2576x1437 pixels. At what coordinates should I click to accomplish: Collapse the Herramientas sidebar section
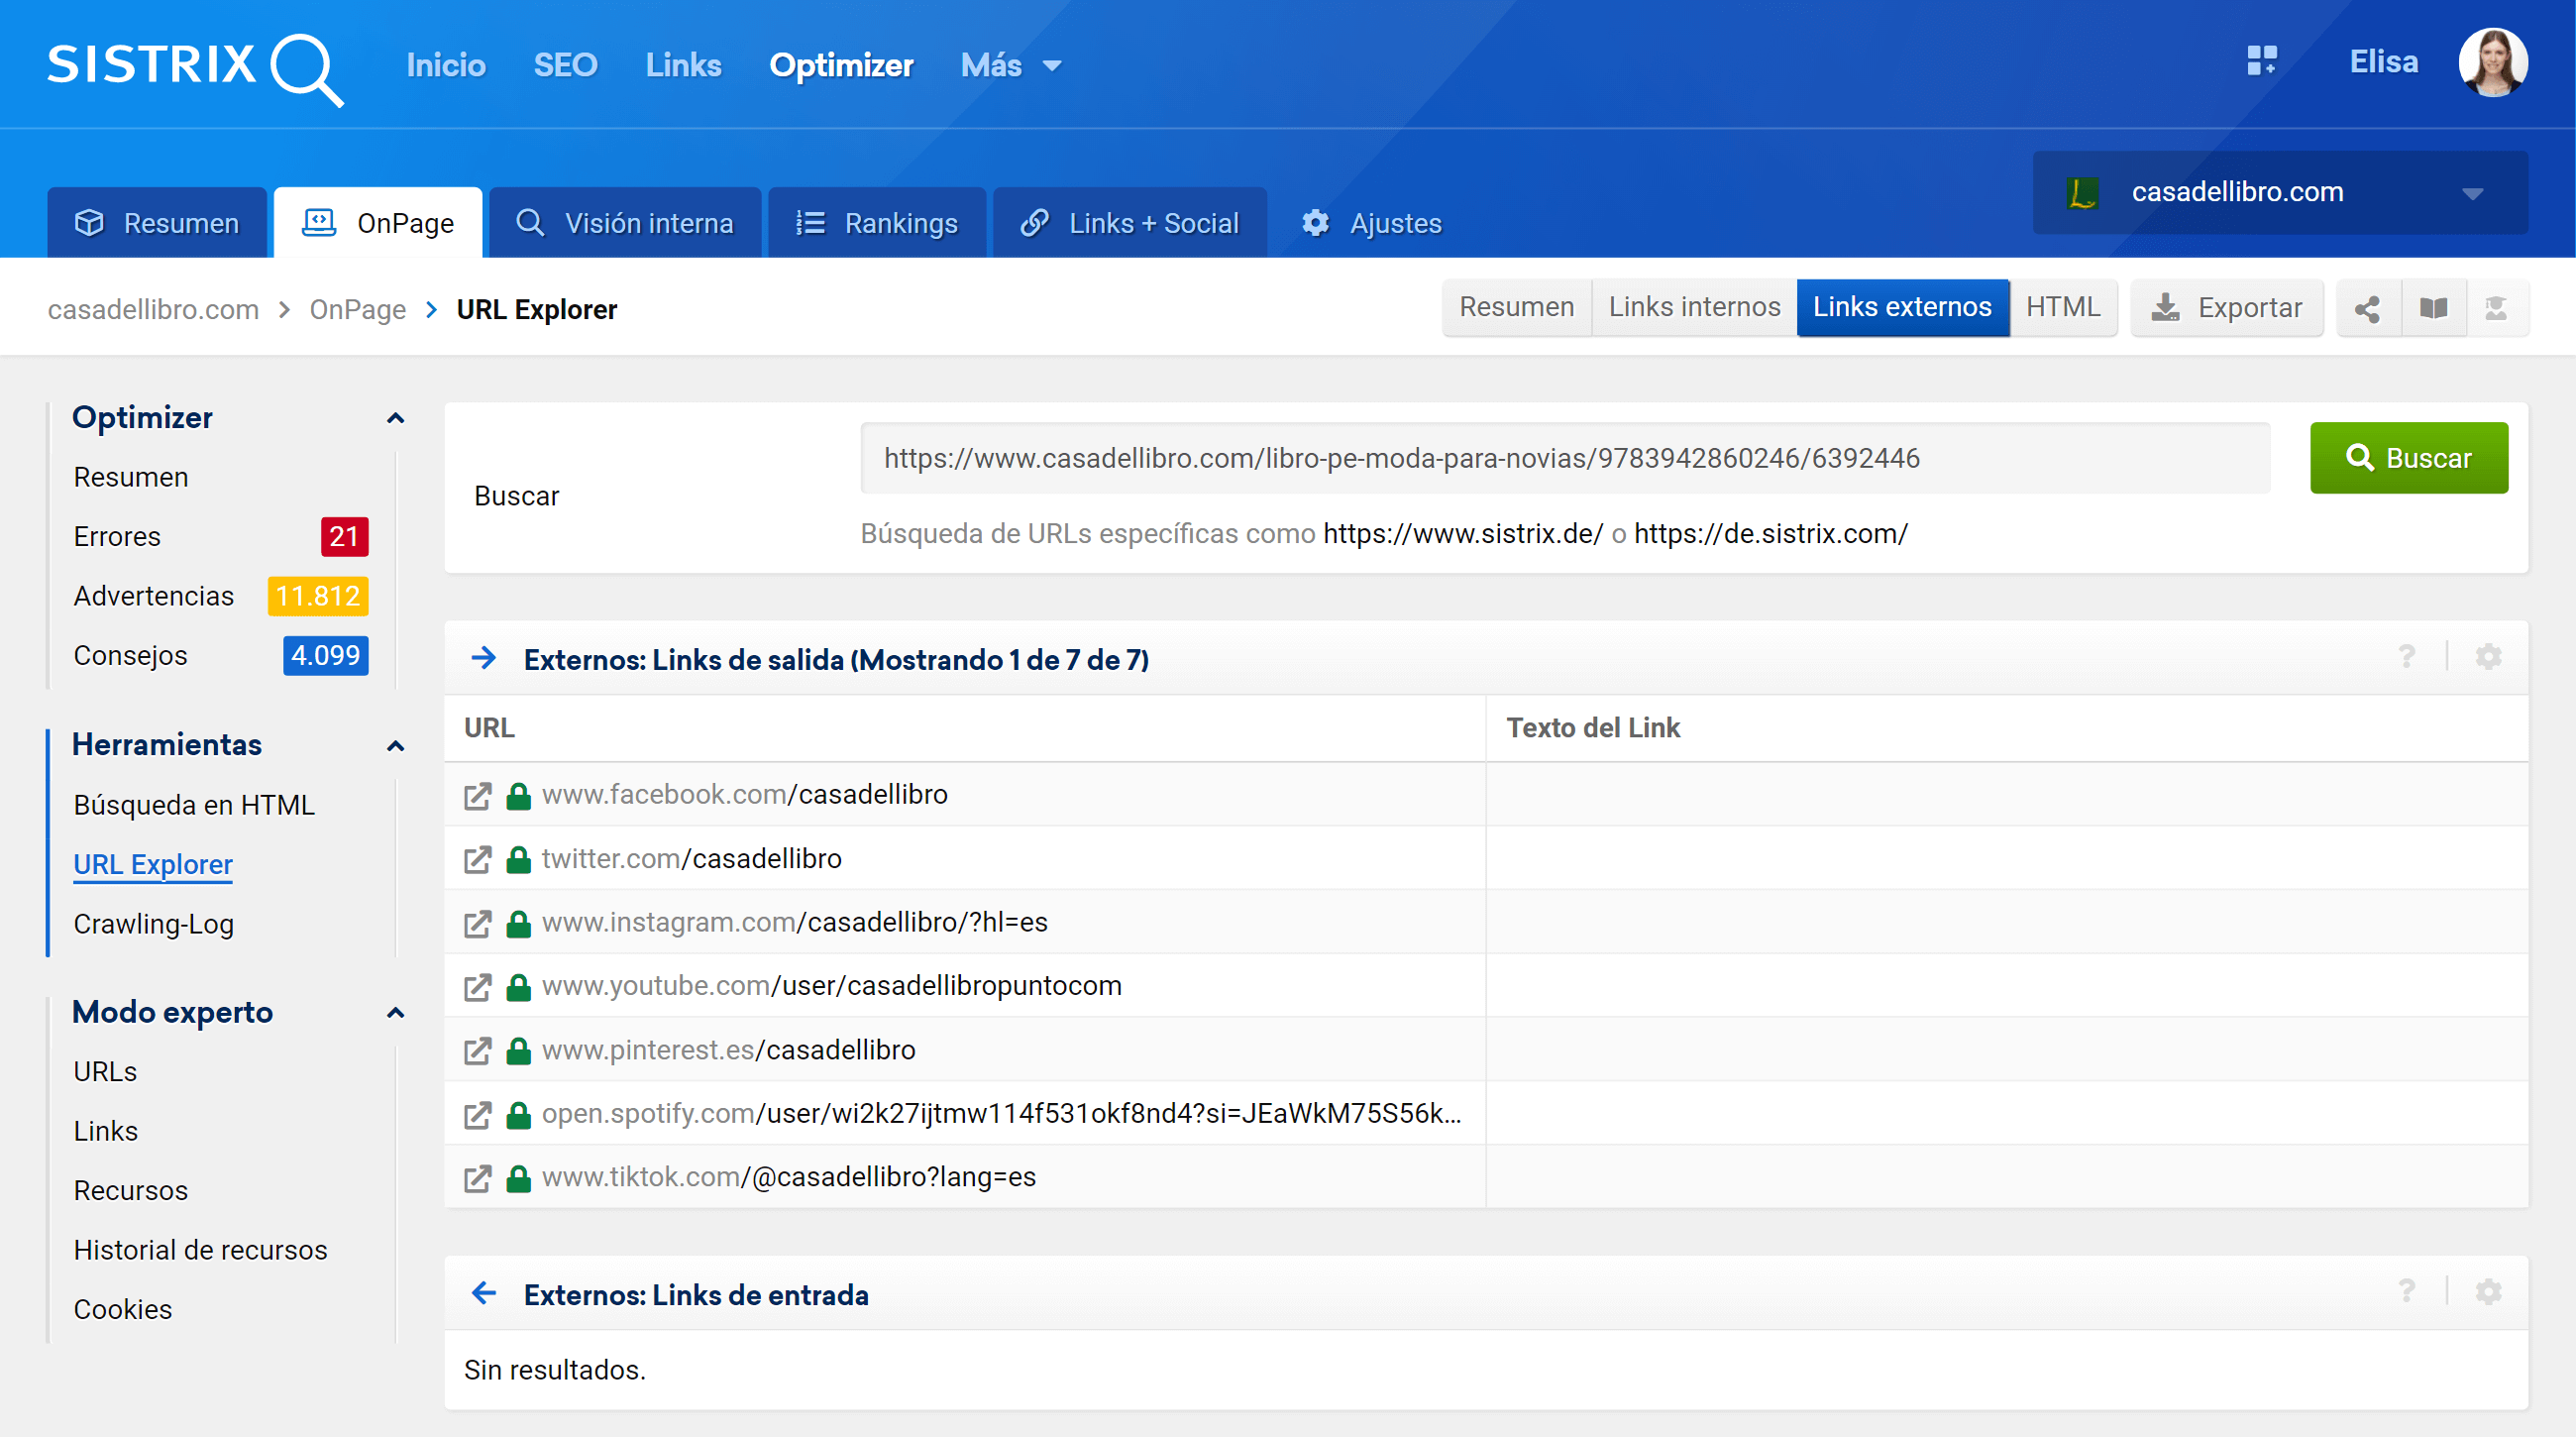(x=395, y=746)
